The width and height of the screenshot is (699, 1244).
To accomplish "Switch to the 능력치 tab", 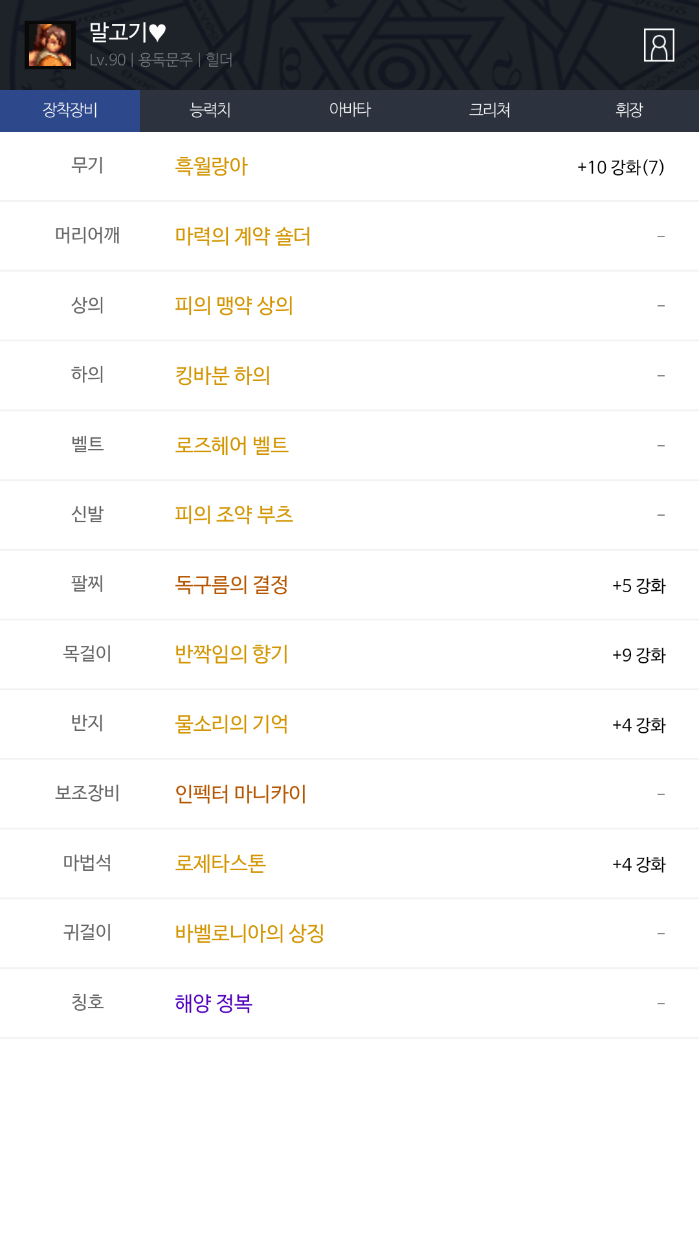I will (x=210, y=110).
